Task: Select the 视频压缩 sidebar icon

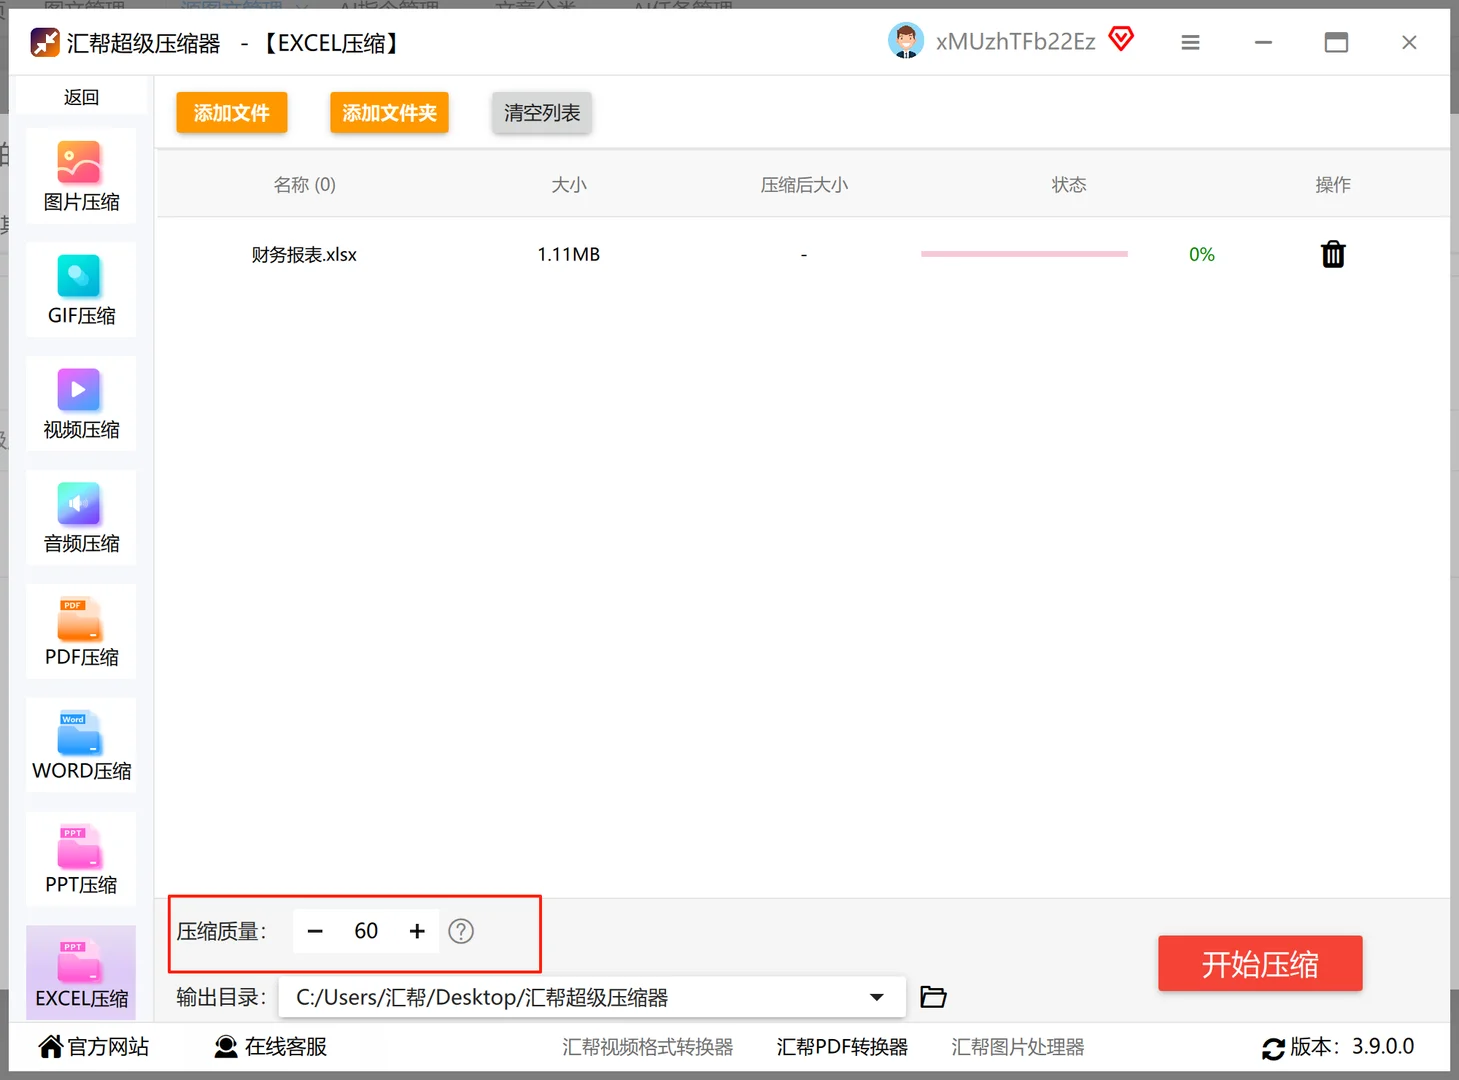Action: click(x=80, y=404)
